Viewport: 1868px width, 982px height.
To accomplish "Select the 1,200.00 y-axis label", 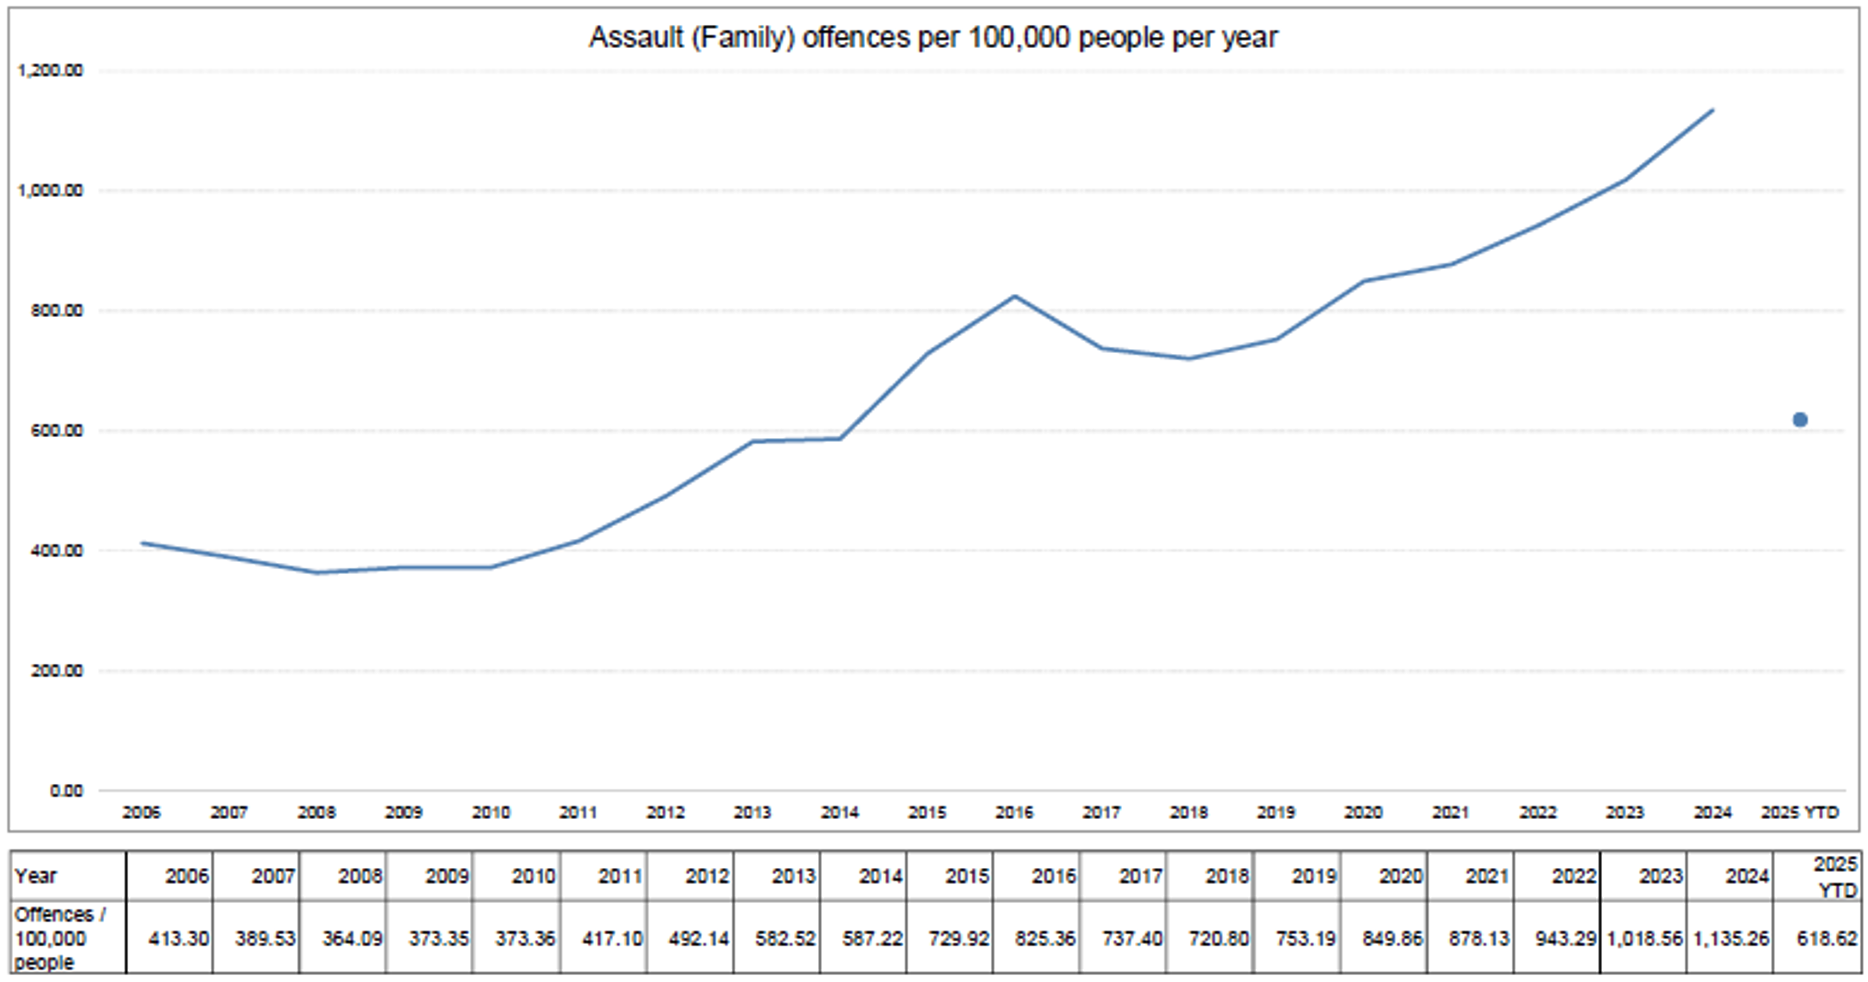I will coord(50,71).
